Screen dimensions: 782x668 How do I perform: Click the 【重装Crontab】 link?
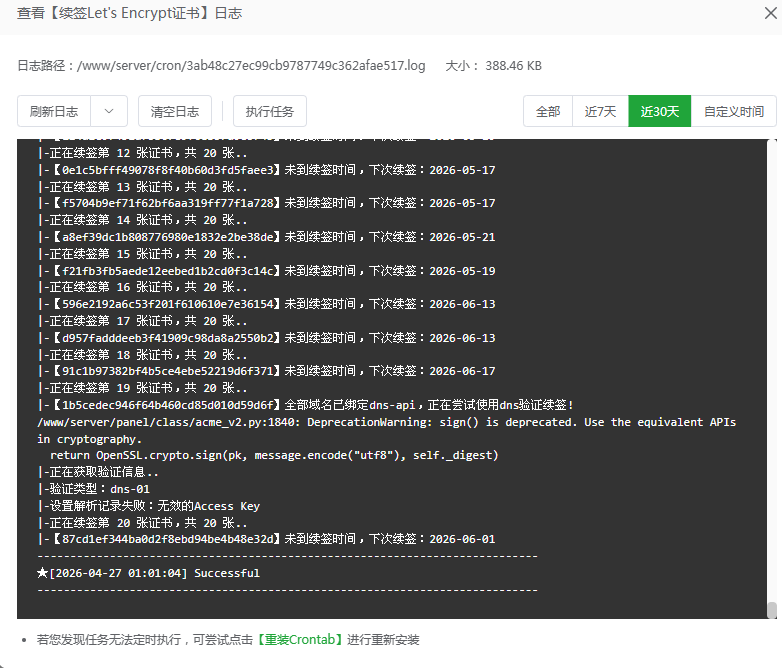[x=300, y=640]
